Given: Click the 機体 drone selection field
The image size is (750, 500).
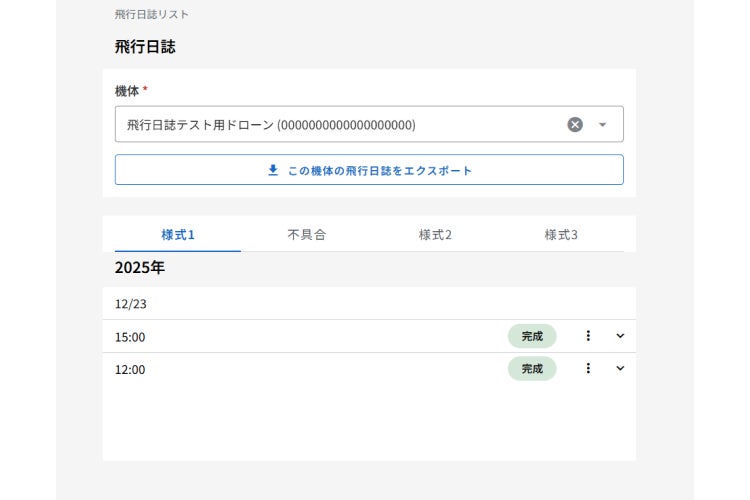Looking at the screenshot, I should pos(340,125).
